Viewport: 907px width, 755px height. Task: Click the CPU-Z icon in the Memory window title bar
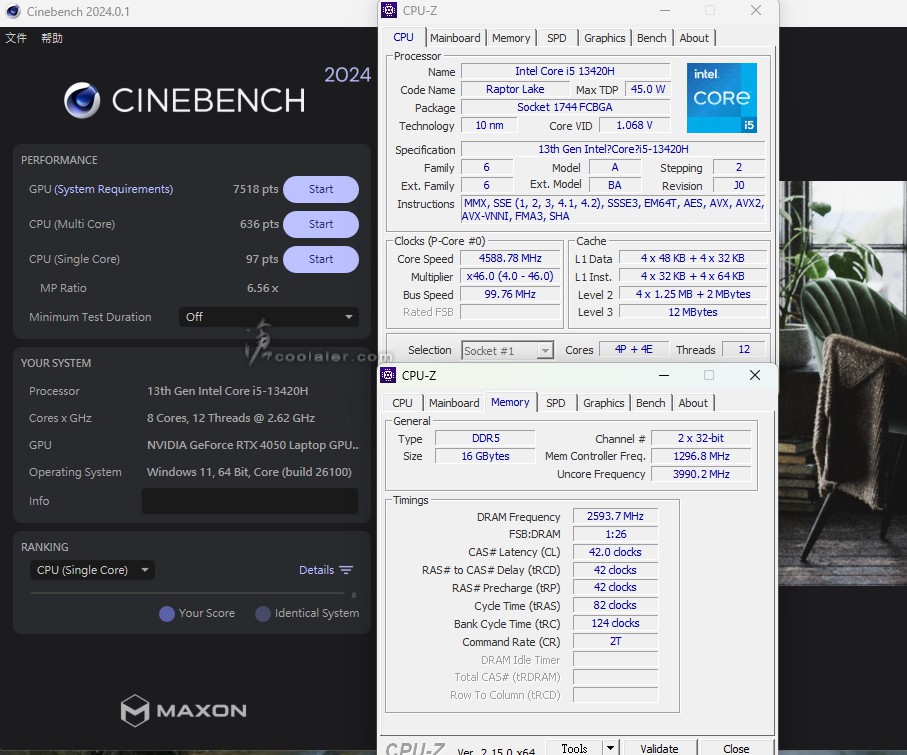(388, 375)
